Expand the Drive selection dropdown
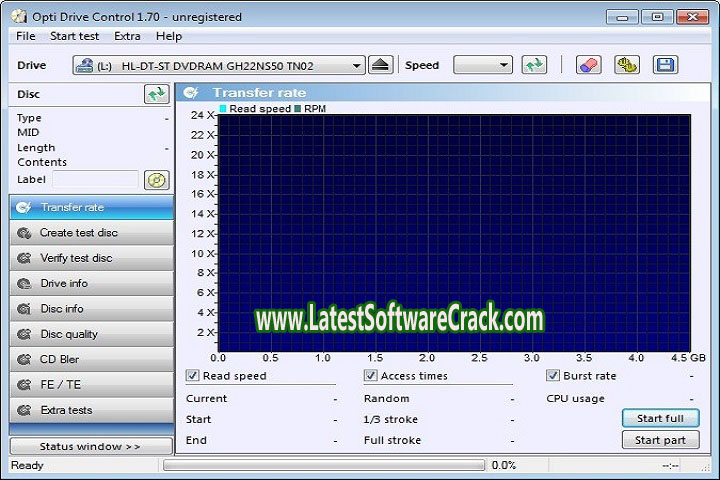Screen dimensions: 720x480 (357, 66)
